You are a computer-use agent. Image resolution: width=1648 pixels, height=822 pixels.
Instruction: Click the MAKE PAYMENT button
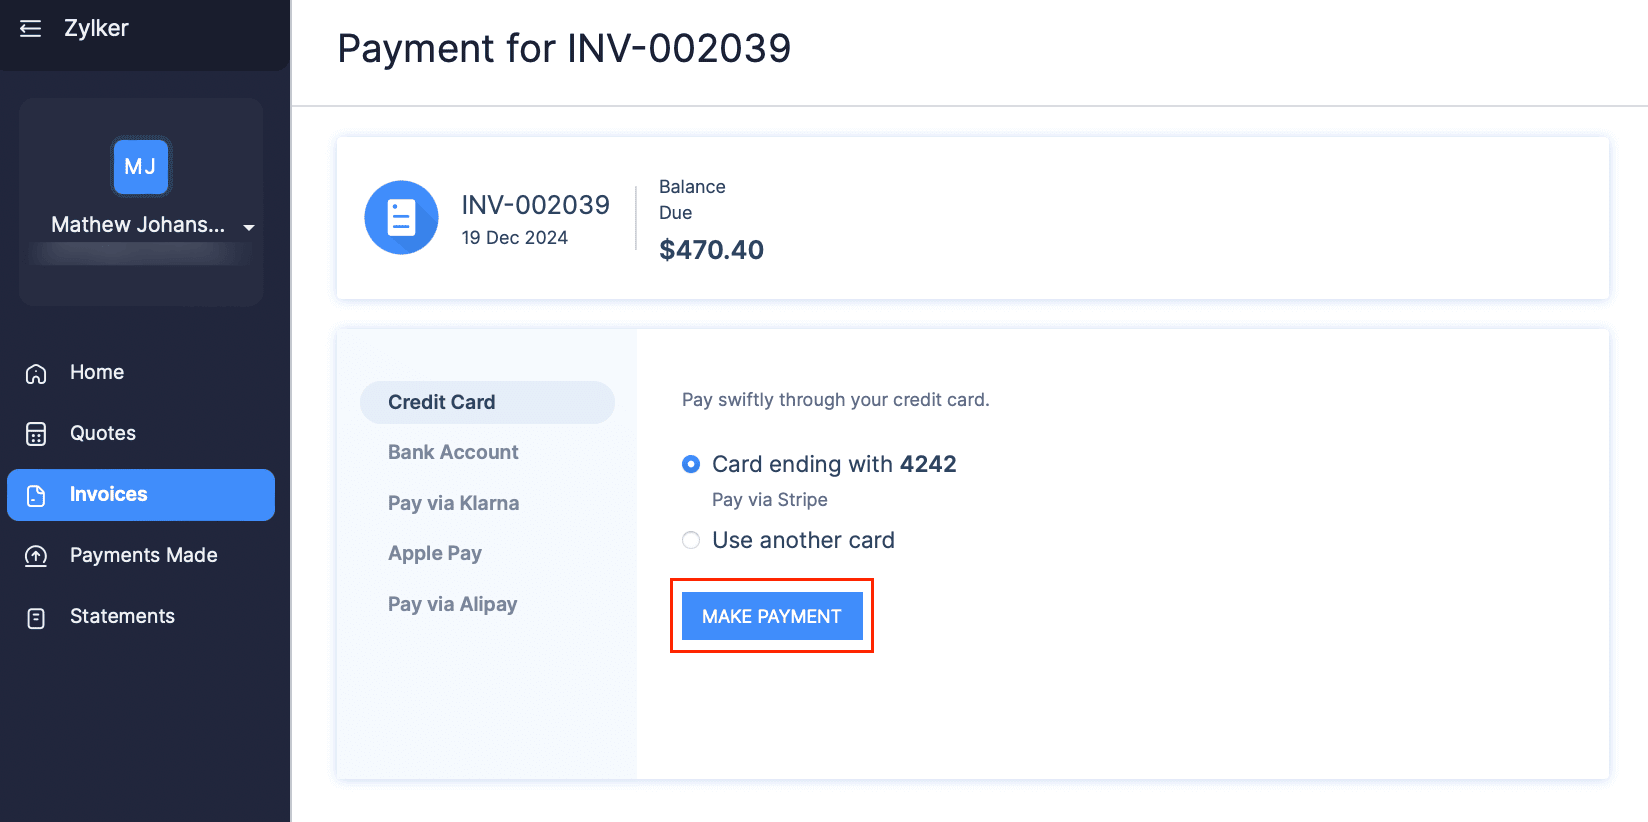pos(771,616)
